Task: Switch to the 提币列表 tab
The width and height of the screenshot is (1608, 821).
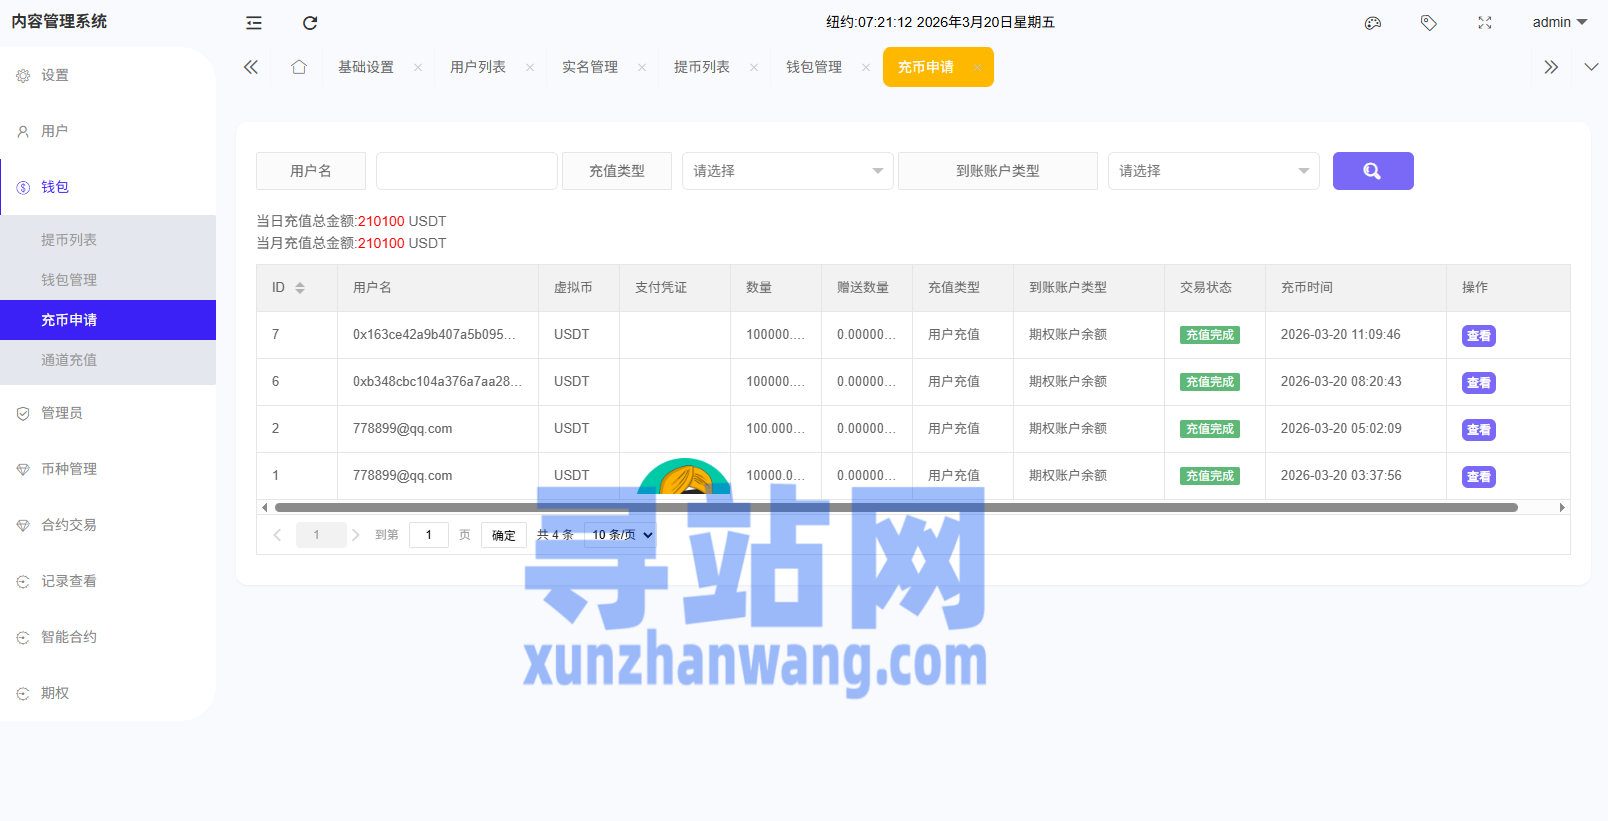Action: pyautogui.click(x=701, y=67)
